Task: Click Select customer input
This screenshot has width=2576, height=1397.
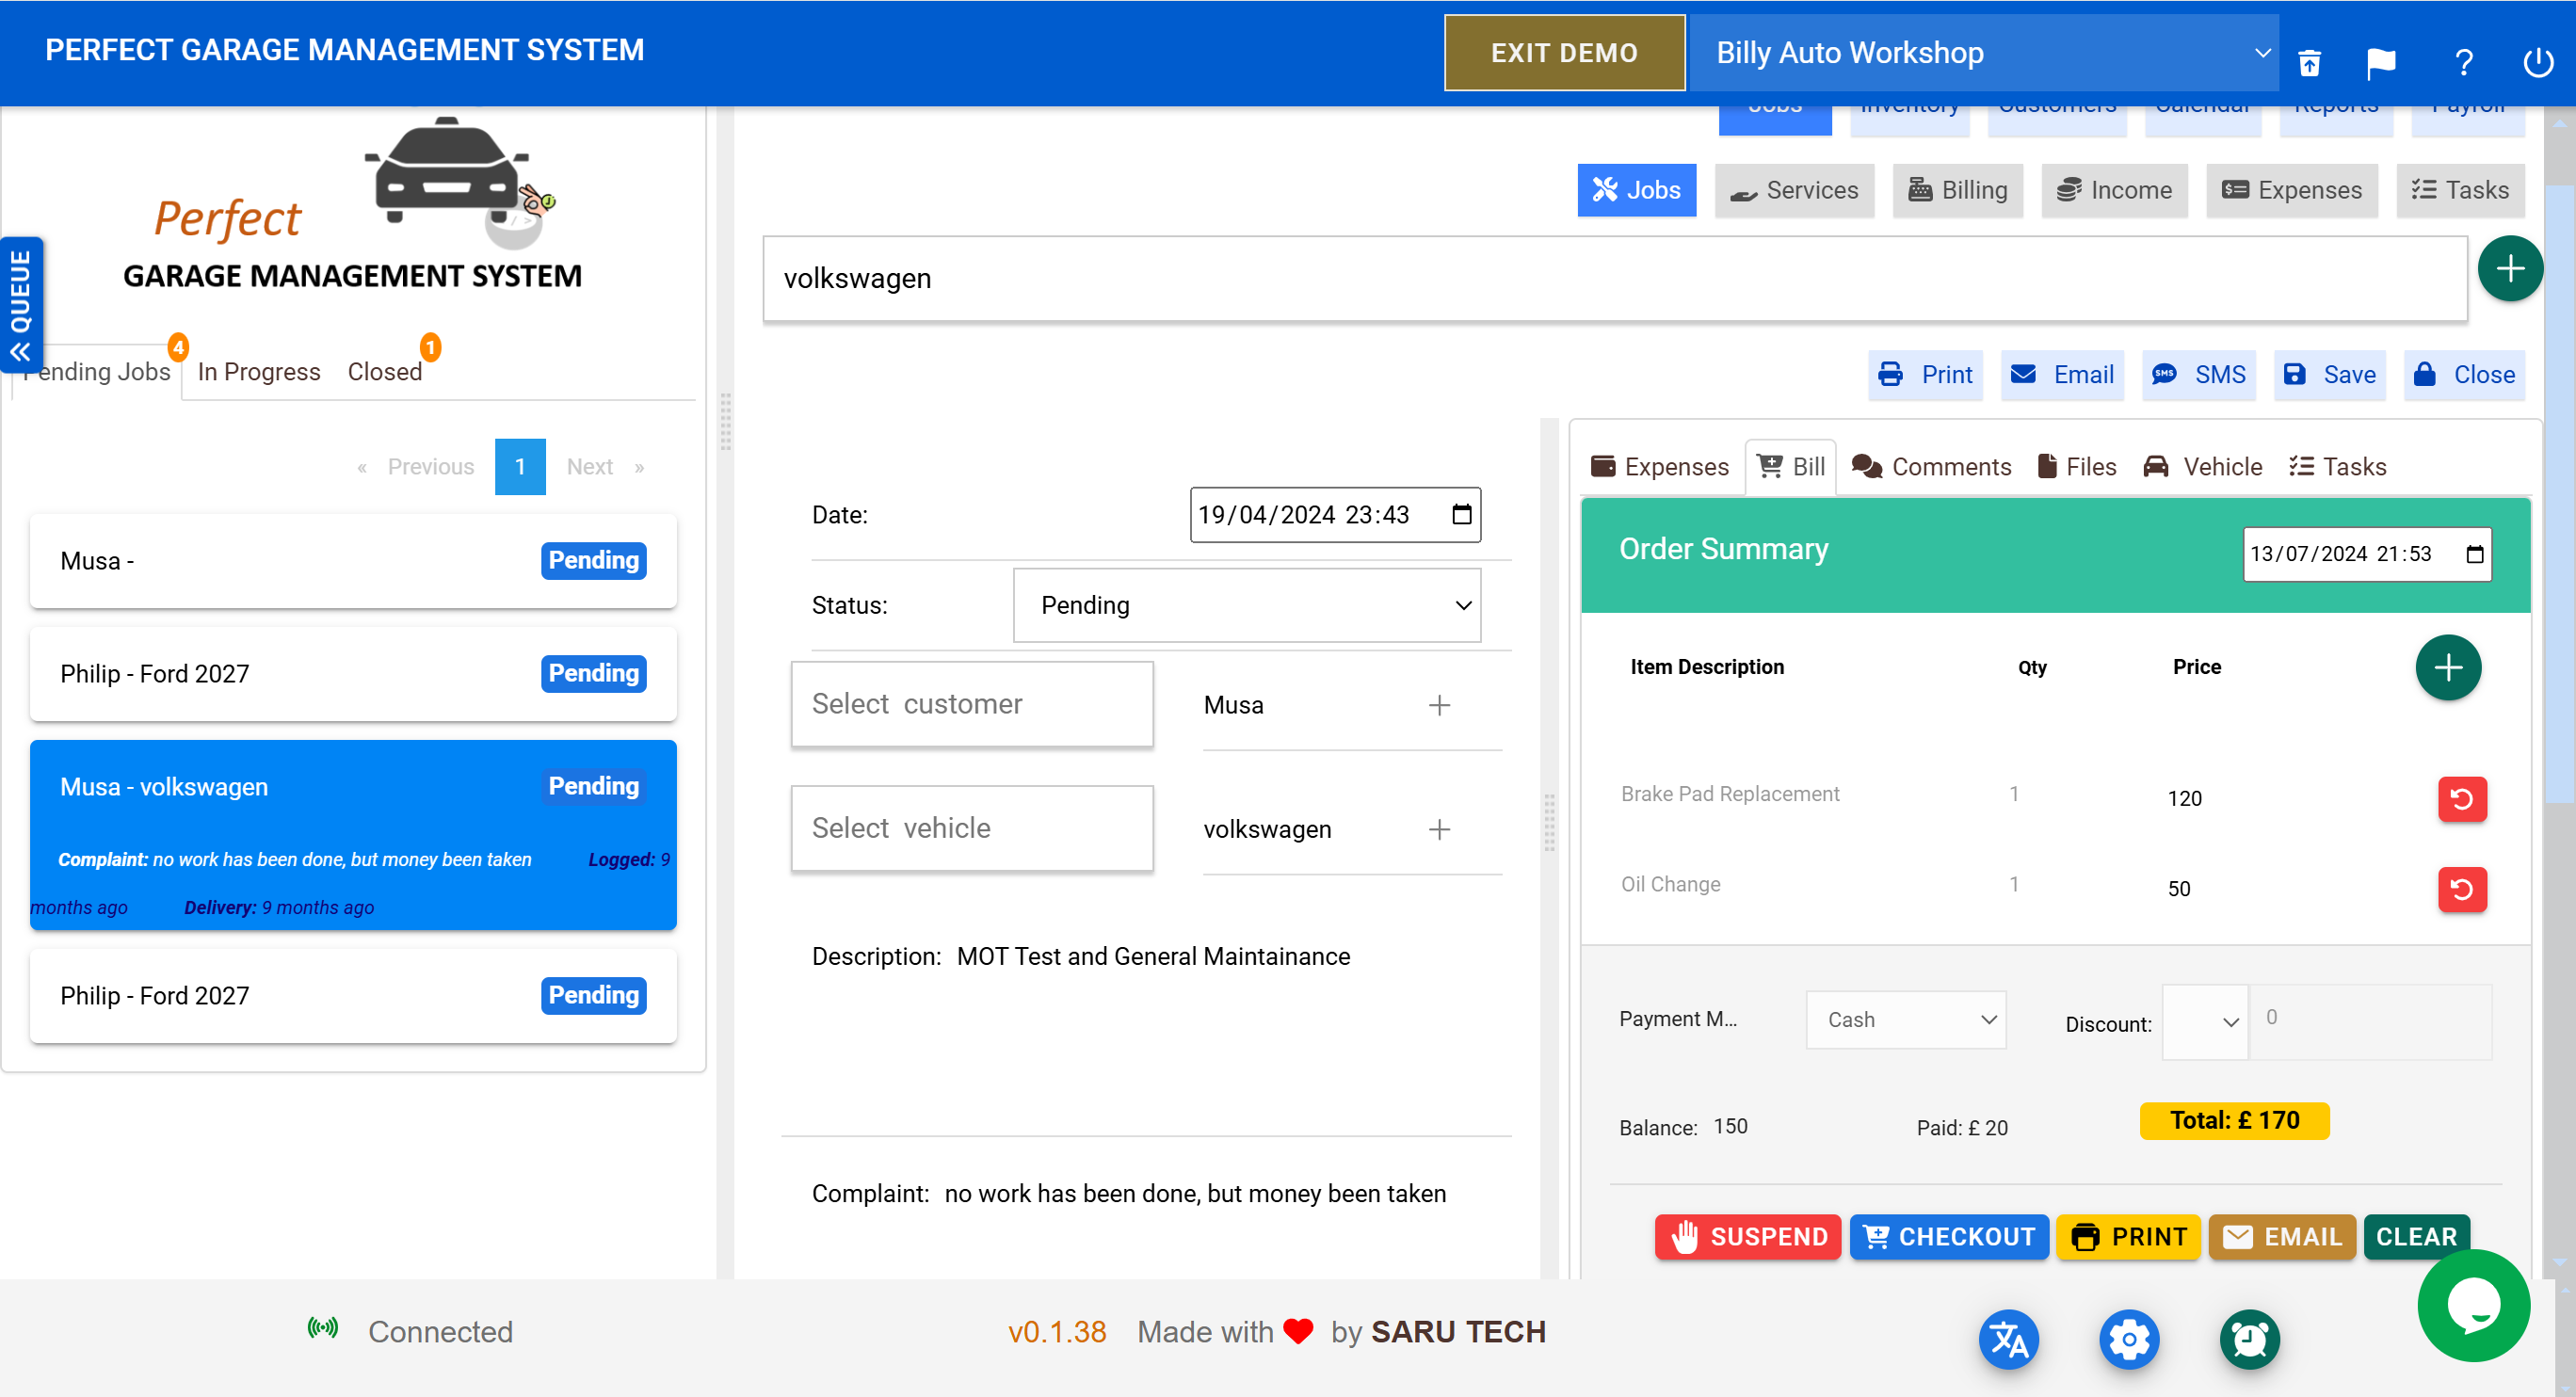Action: 972,704
